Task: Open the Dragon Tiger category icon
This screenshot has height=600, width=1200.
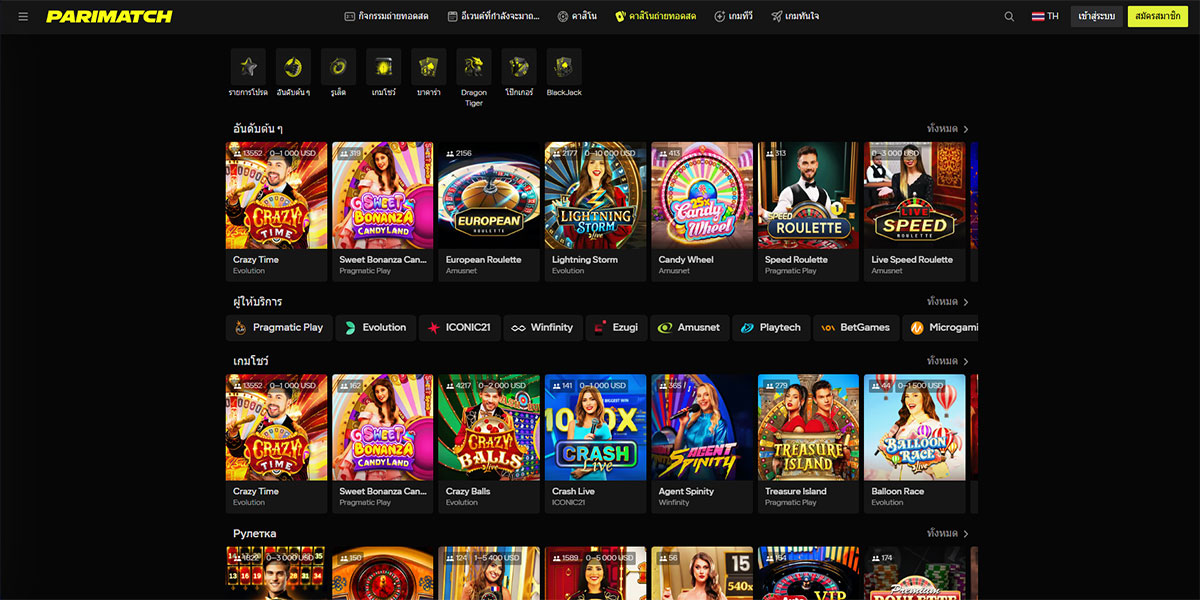Action: 474,67
